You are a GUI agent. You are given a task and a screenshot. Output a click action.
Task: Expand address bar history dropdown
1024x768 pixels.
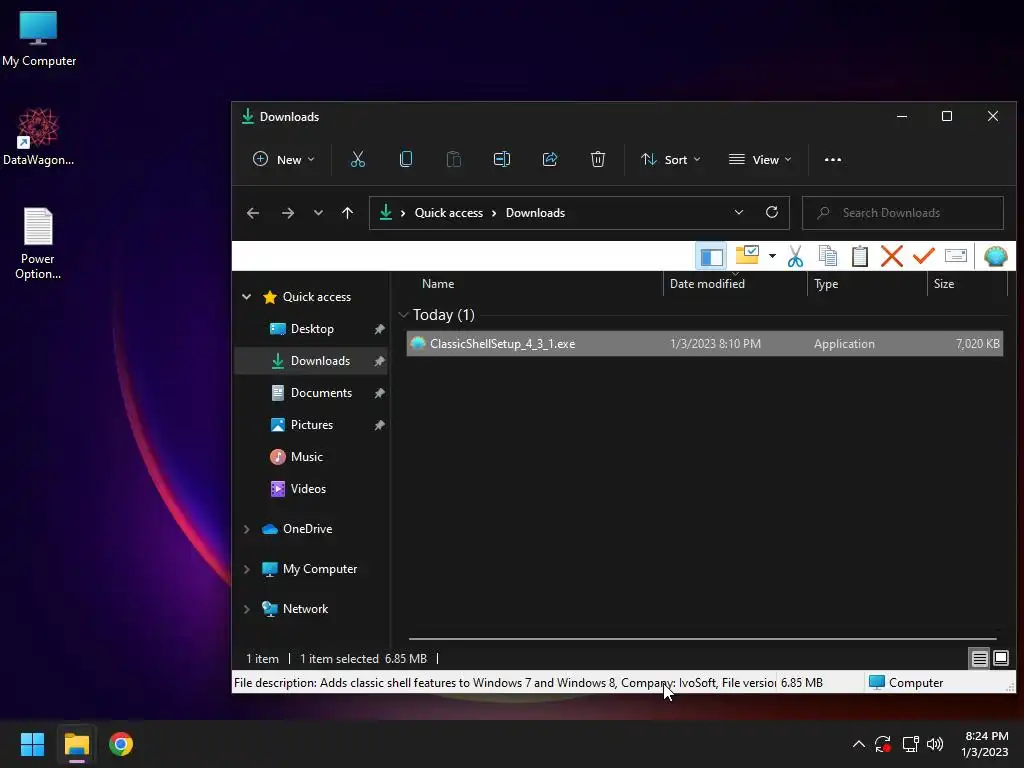[739, 212]
